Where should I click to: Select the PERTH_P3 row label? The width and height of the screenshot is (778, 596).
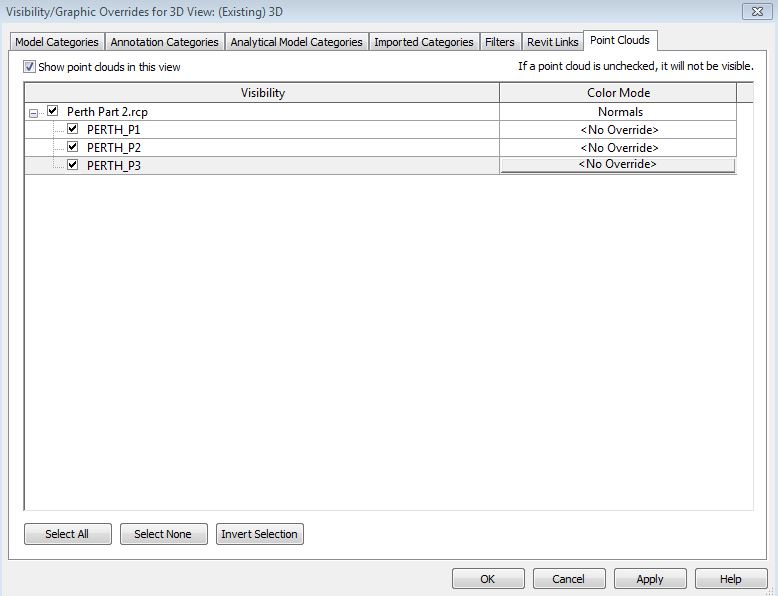(114, 165)
